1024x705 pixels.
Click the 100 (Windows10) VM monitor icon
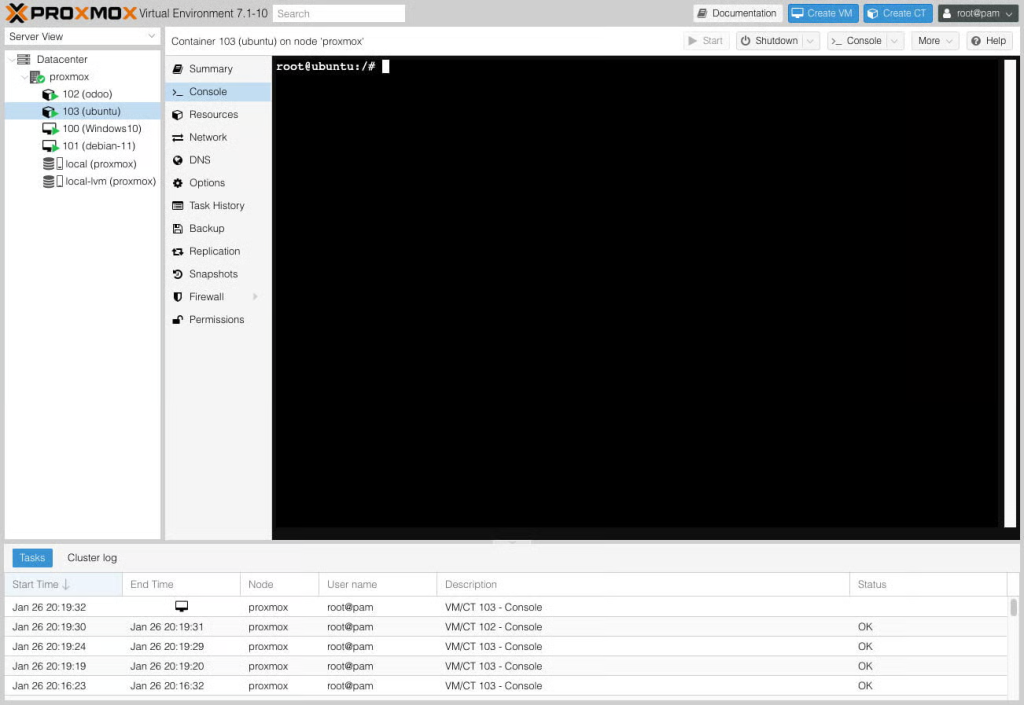(x=50, y=129)
